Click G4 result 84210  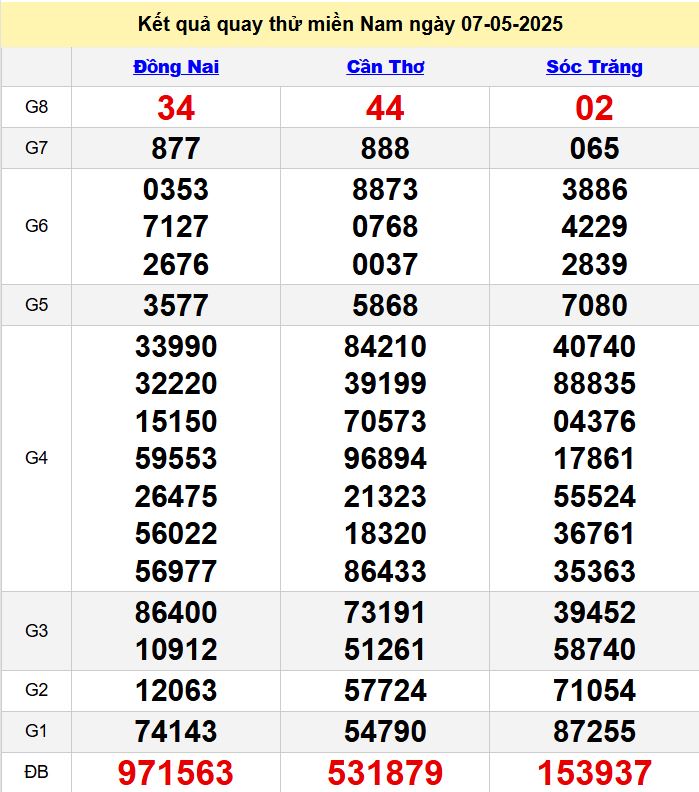(x=385, y=346)
